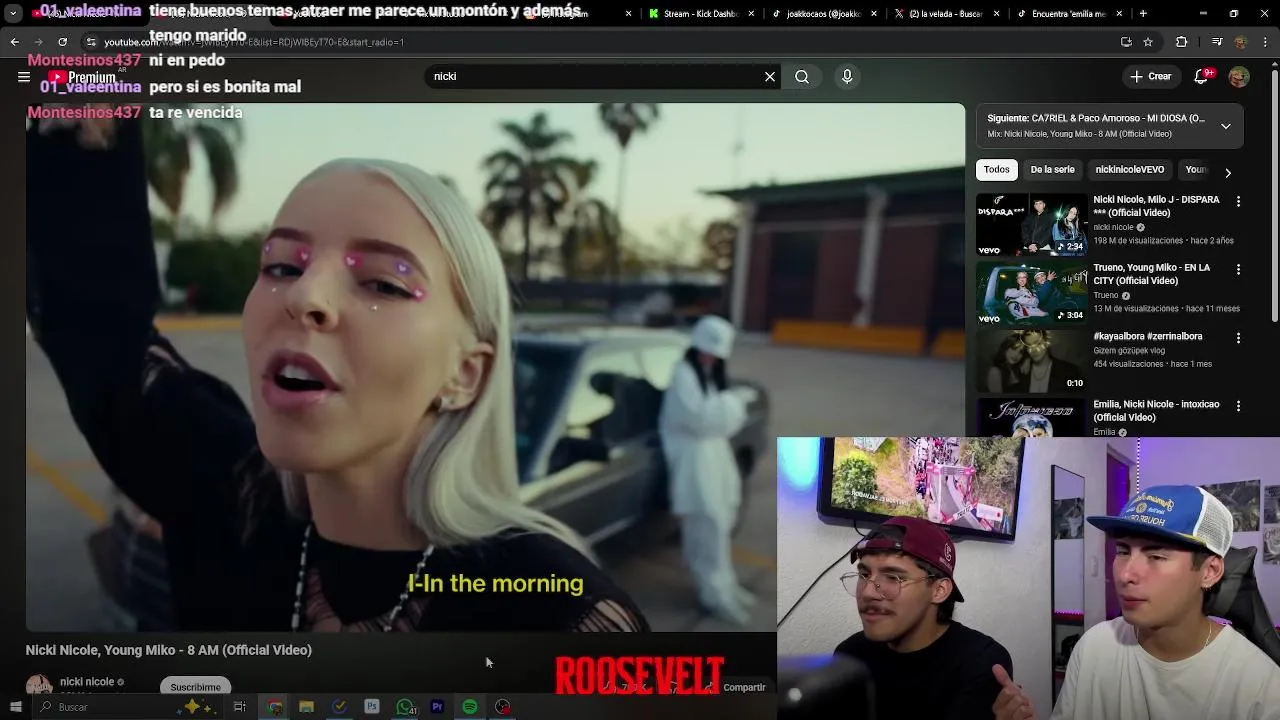Screen dimensions: 1280x720
Task: Select the De la serie filter chip
Action: pyautogui.click(x=1052, y=170)
